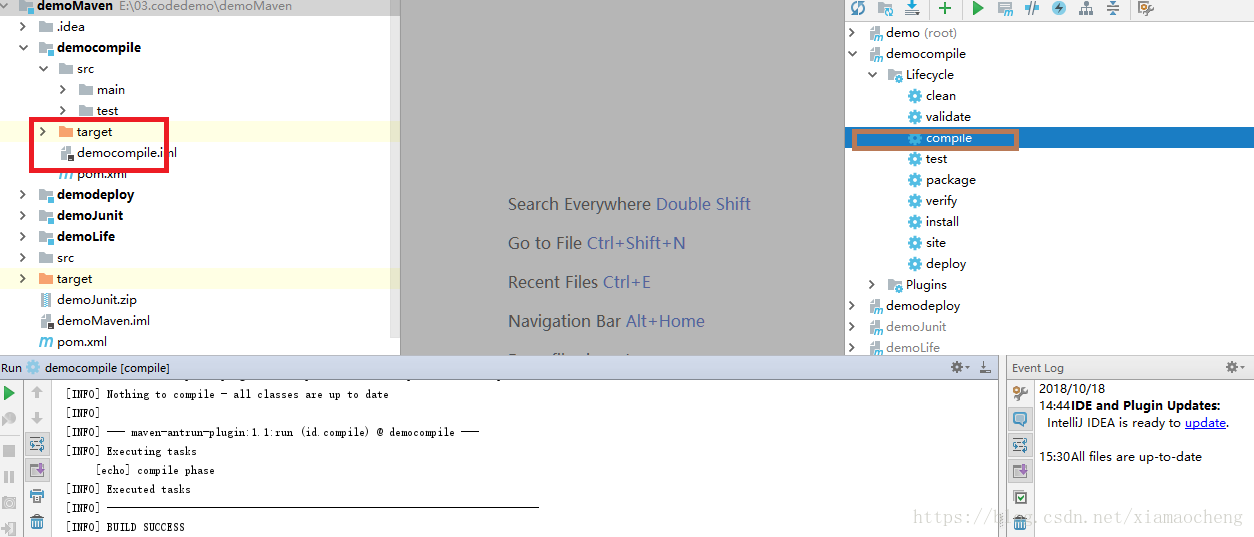This screenshot has height=537, width=1254.
Task: Download sources and documentation icon
Action: tap(912, 8)
